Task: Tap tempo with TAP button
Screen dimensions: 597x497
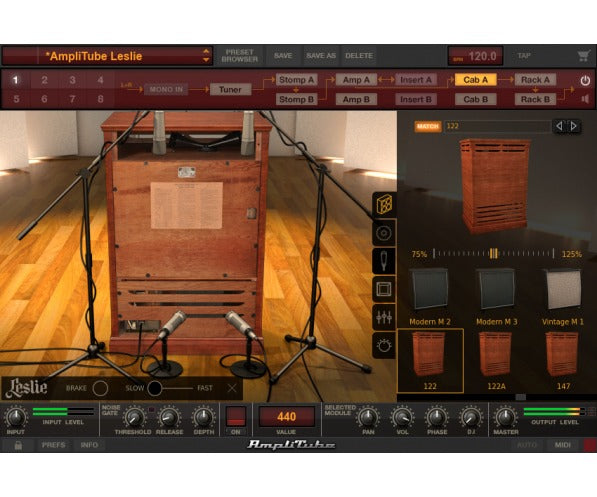Action: click(524, 56)
